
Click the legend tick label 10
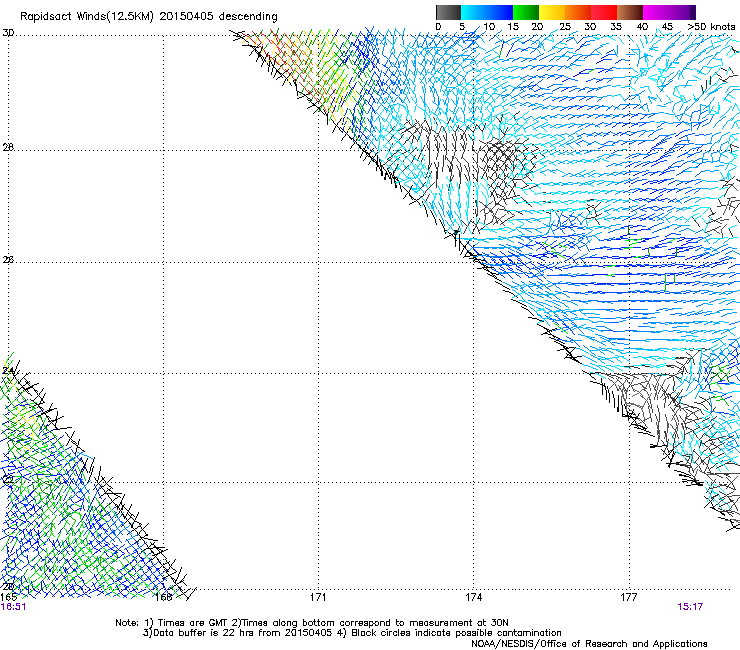point(489,27)
